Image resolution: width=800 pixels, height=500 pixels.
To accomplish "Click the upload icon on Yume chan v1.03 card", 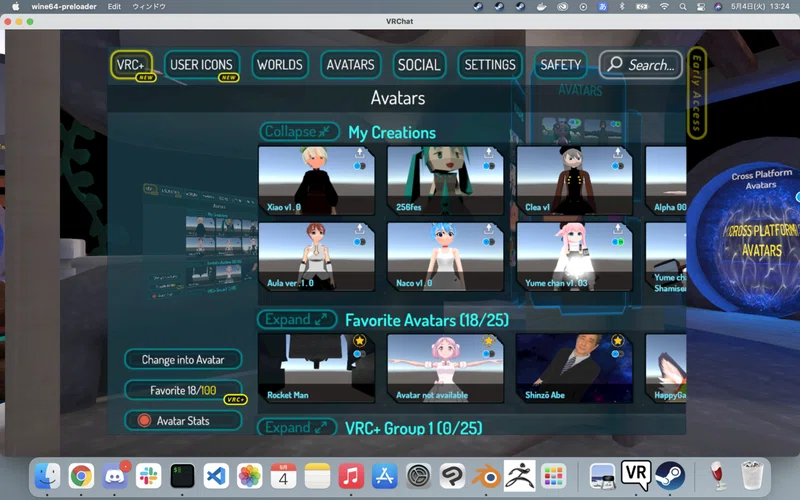I will pyautogui.click(x=618, y=228).
